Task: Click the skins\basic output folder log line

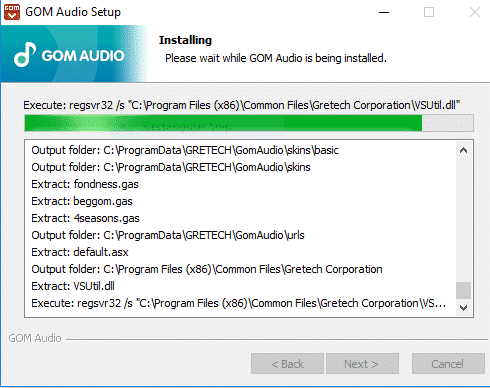Action: click(185, 150)
